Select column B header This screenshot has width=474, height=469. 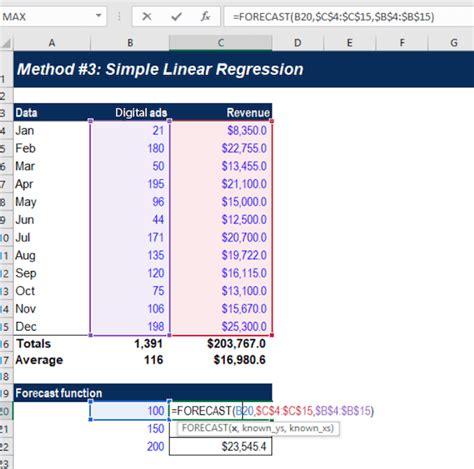pyautogui.click(x=130, y=43)
